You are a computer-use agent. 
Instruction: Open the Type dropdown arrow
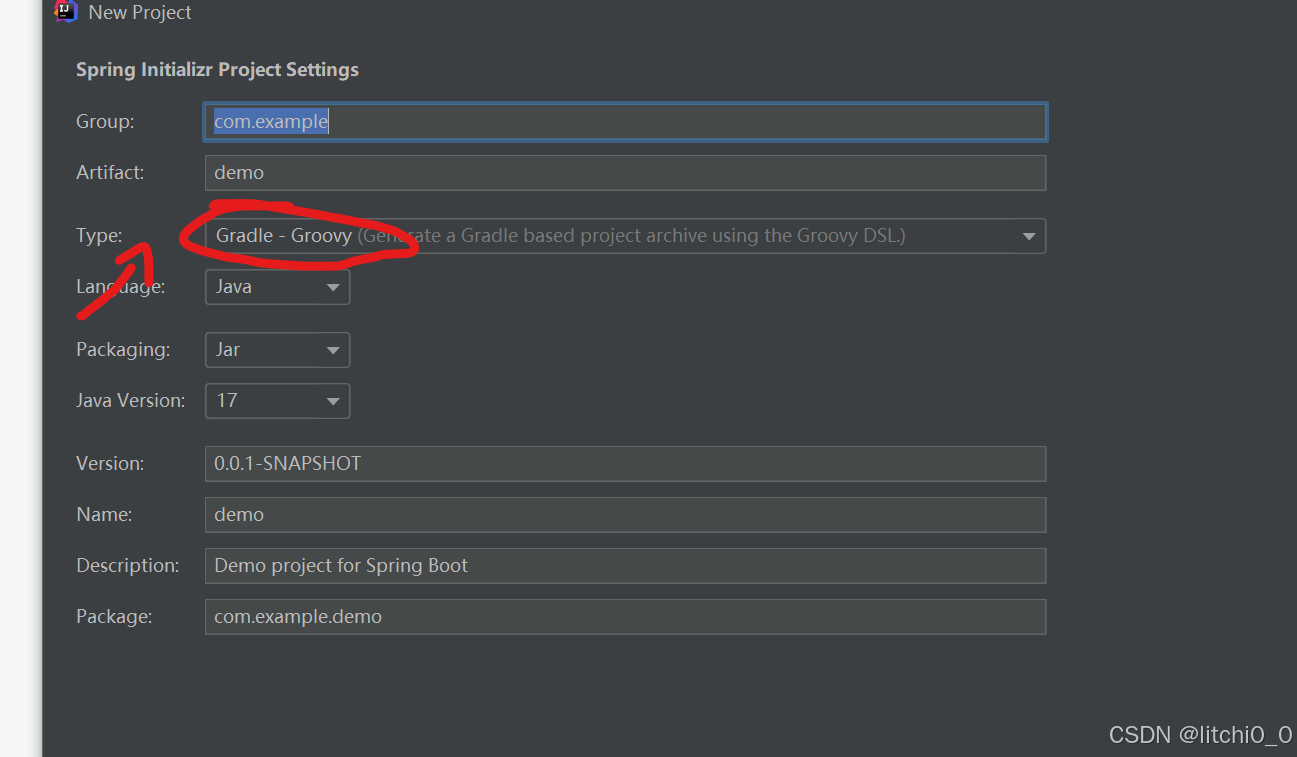point(1029,236)
